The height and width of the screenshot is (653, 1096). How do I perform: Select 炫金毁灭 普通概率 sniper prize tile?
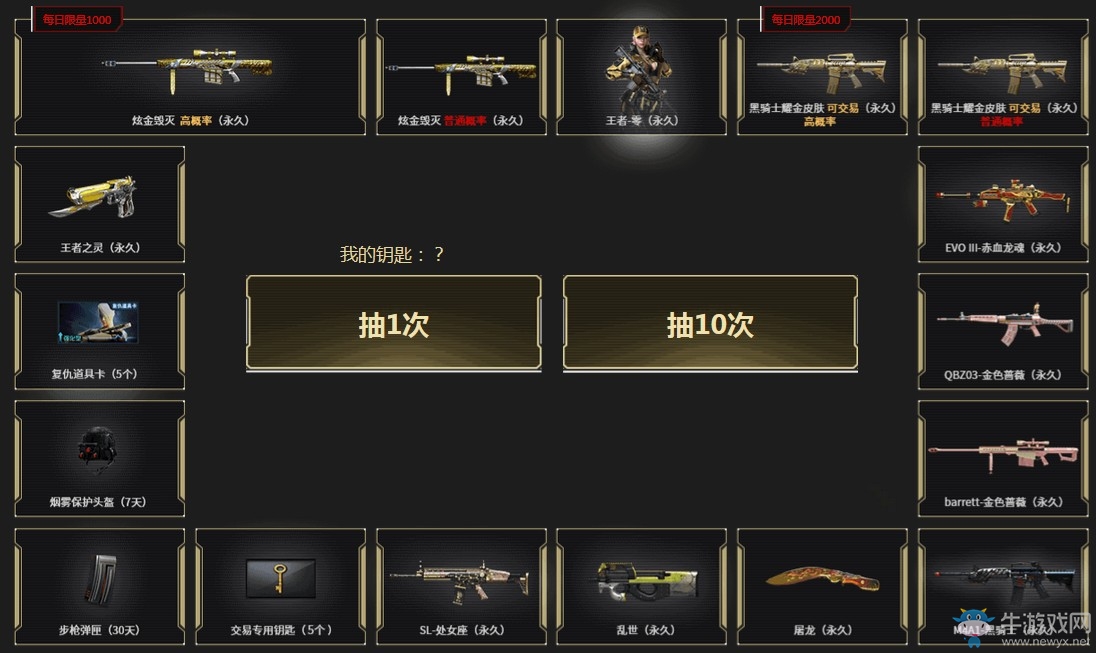pyautogui.click(x=461, y=77)
